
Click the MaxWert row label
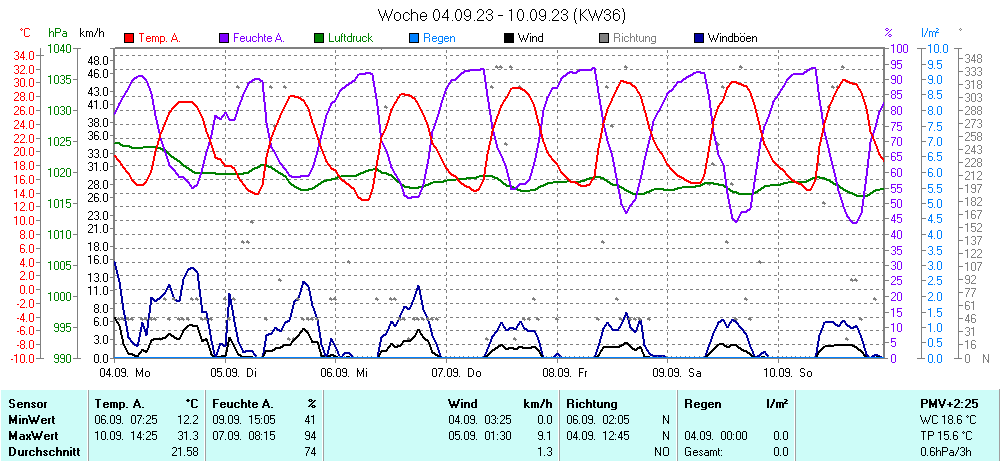pos(33,436)
